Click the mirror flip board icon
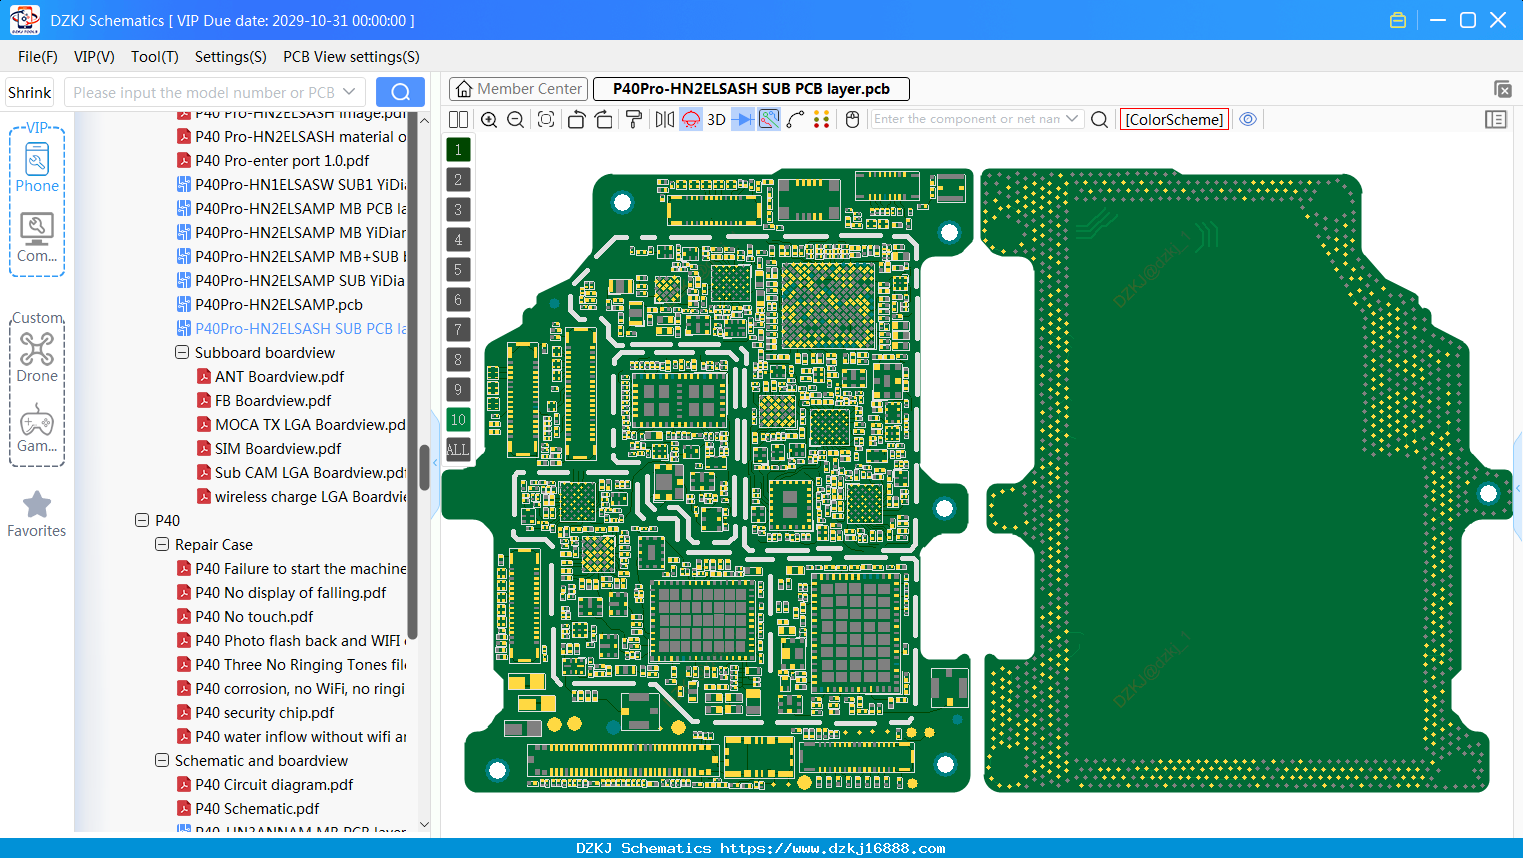This screenshot has width=1523, height=858. pos(665,119)
